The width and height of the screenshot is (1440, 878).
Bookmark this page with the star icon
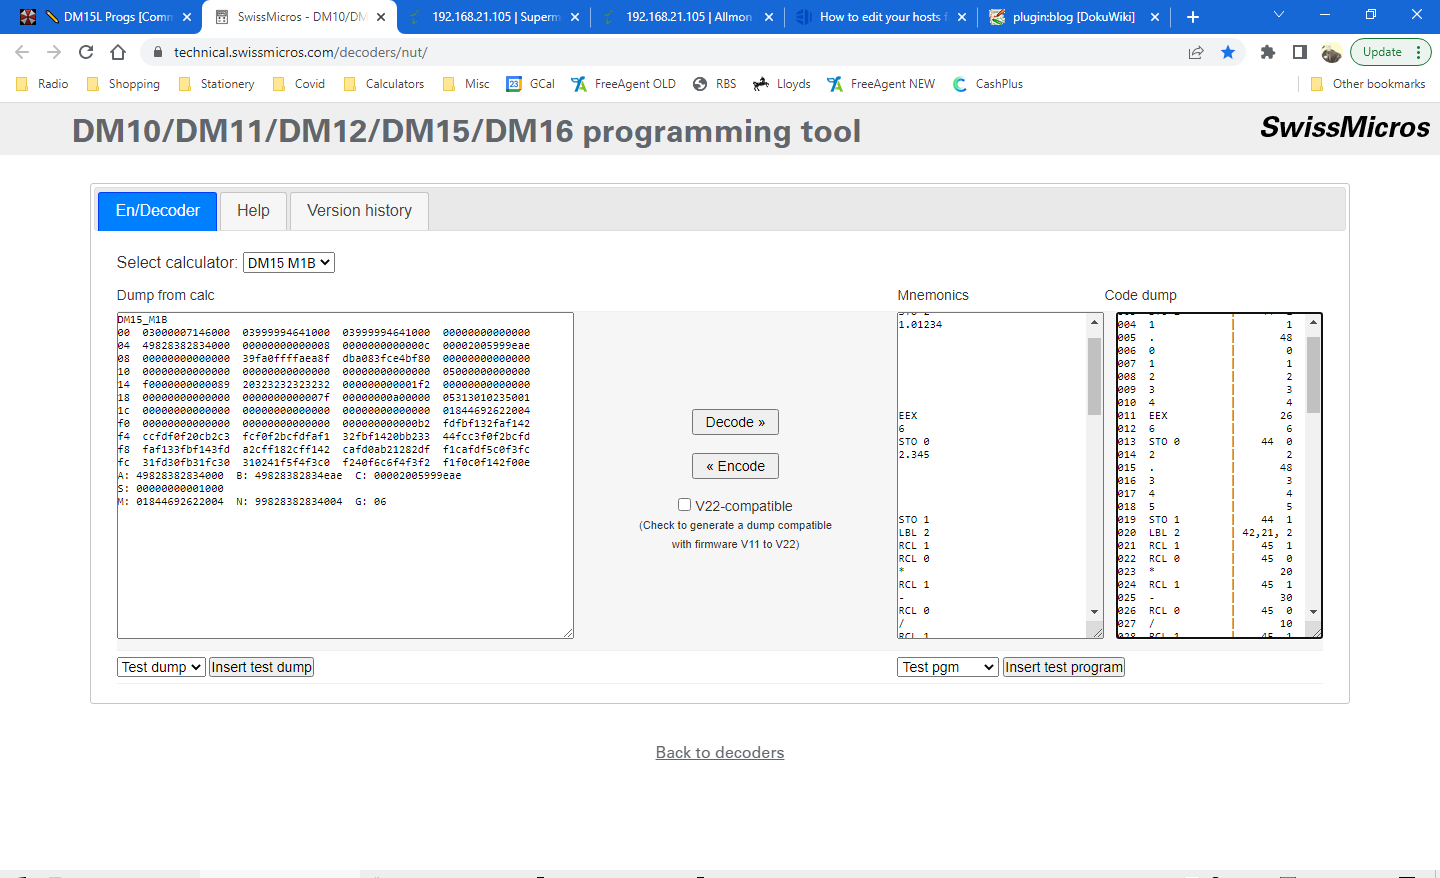[1228, 52]
